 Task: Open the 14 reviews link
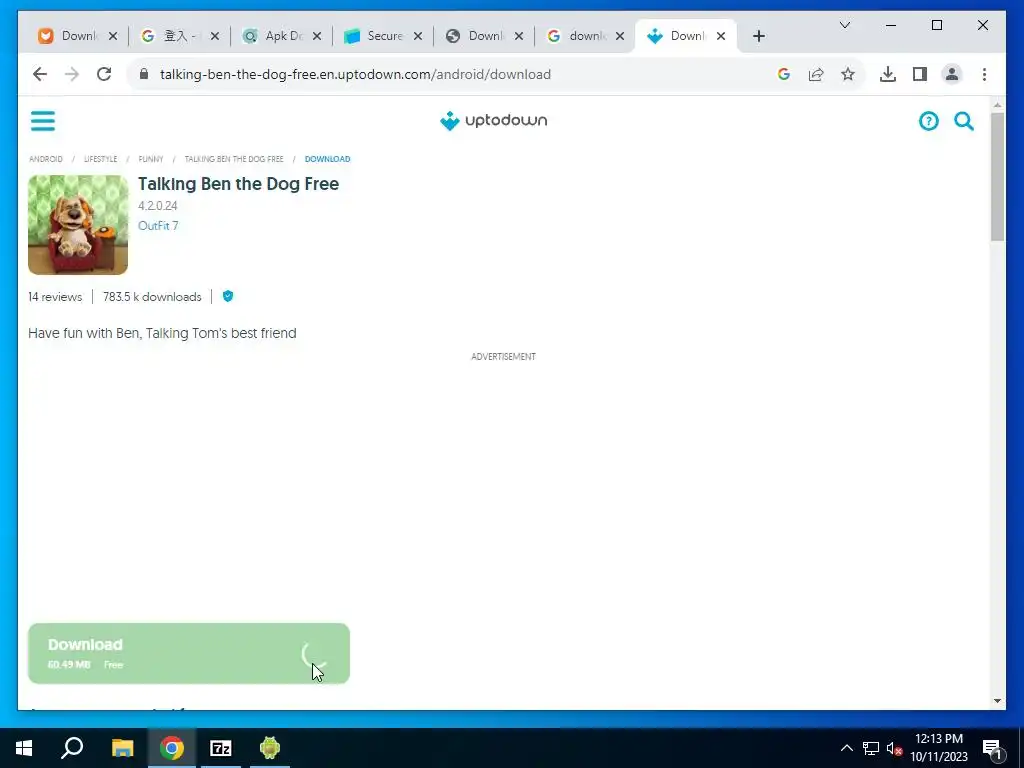[x=55, y=296]
